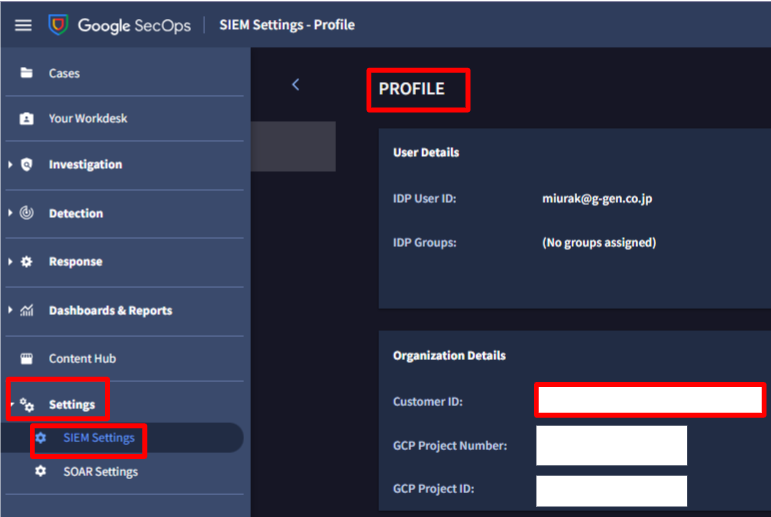
Task: Click the Detection radar icon
Action: pos(27,213)
